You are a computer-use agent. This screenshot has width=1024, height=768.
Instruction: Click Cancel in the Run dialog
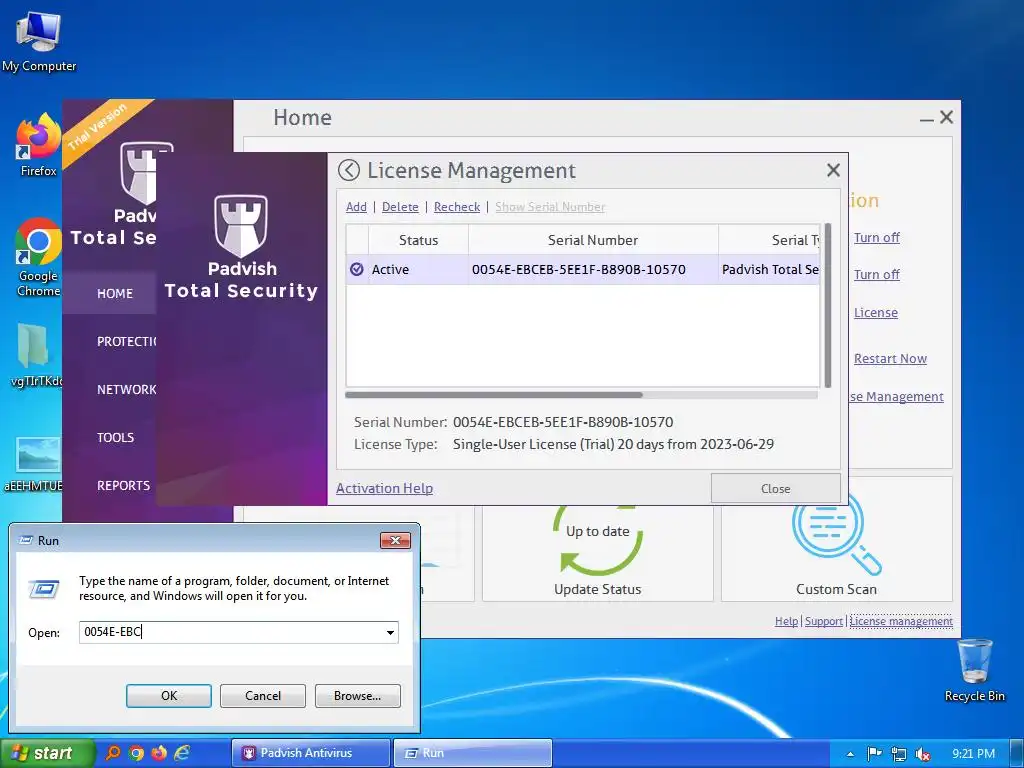[263, 696]
